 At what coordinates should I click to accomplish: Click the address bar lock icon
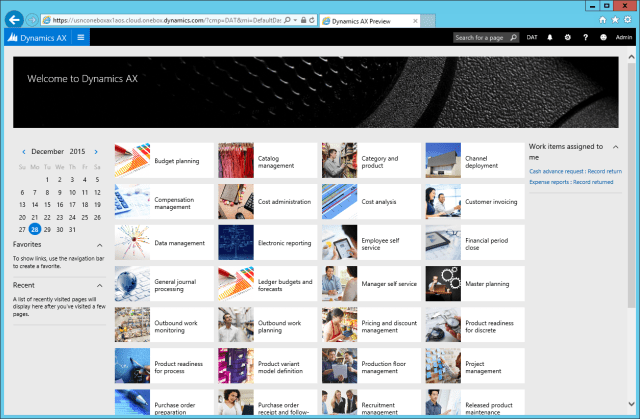(x=303, y=20)
